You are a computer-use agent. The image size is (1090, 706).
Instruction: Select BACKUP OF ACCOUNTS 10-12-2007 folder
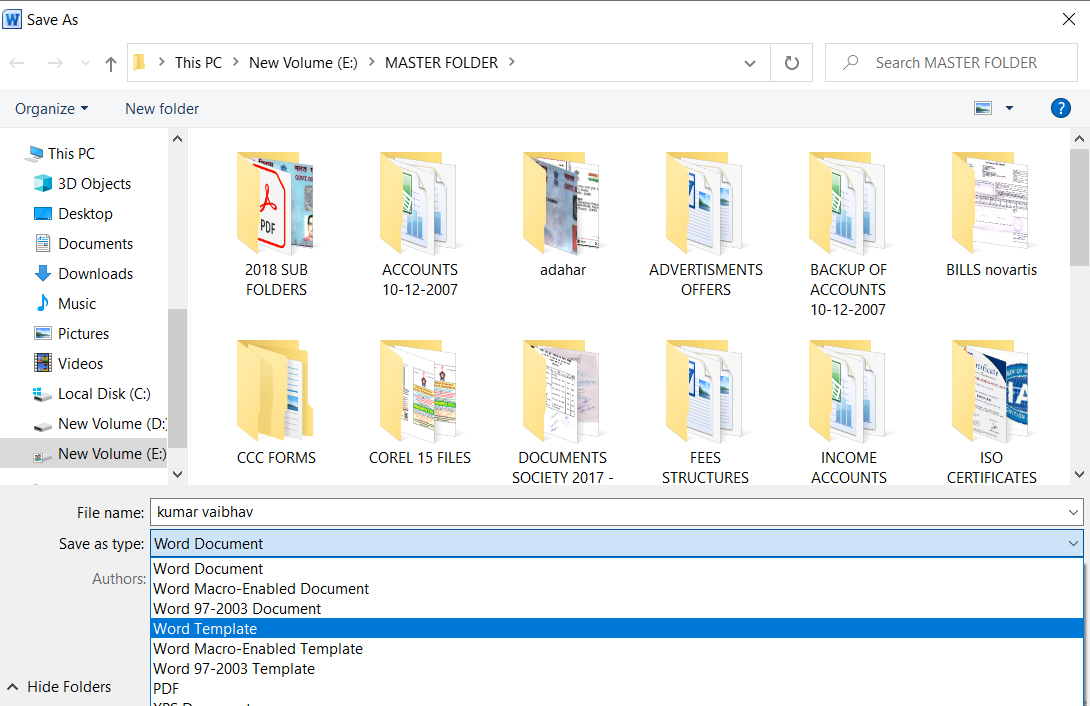click(848, 233)
